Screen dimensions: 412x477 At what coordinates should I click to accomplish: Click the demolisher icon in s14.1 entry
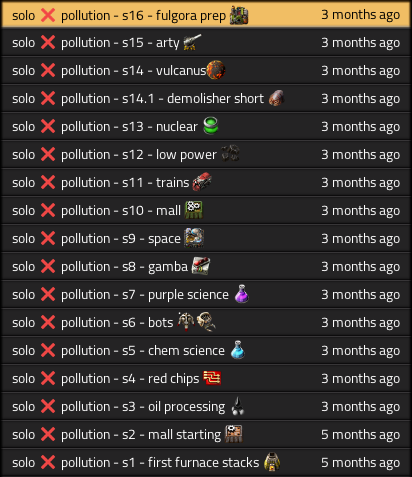pyautogui.click(x=276, y=98)
